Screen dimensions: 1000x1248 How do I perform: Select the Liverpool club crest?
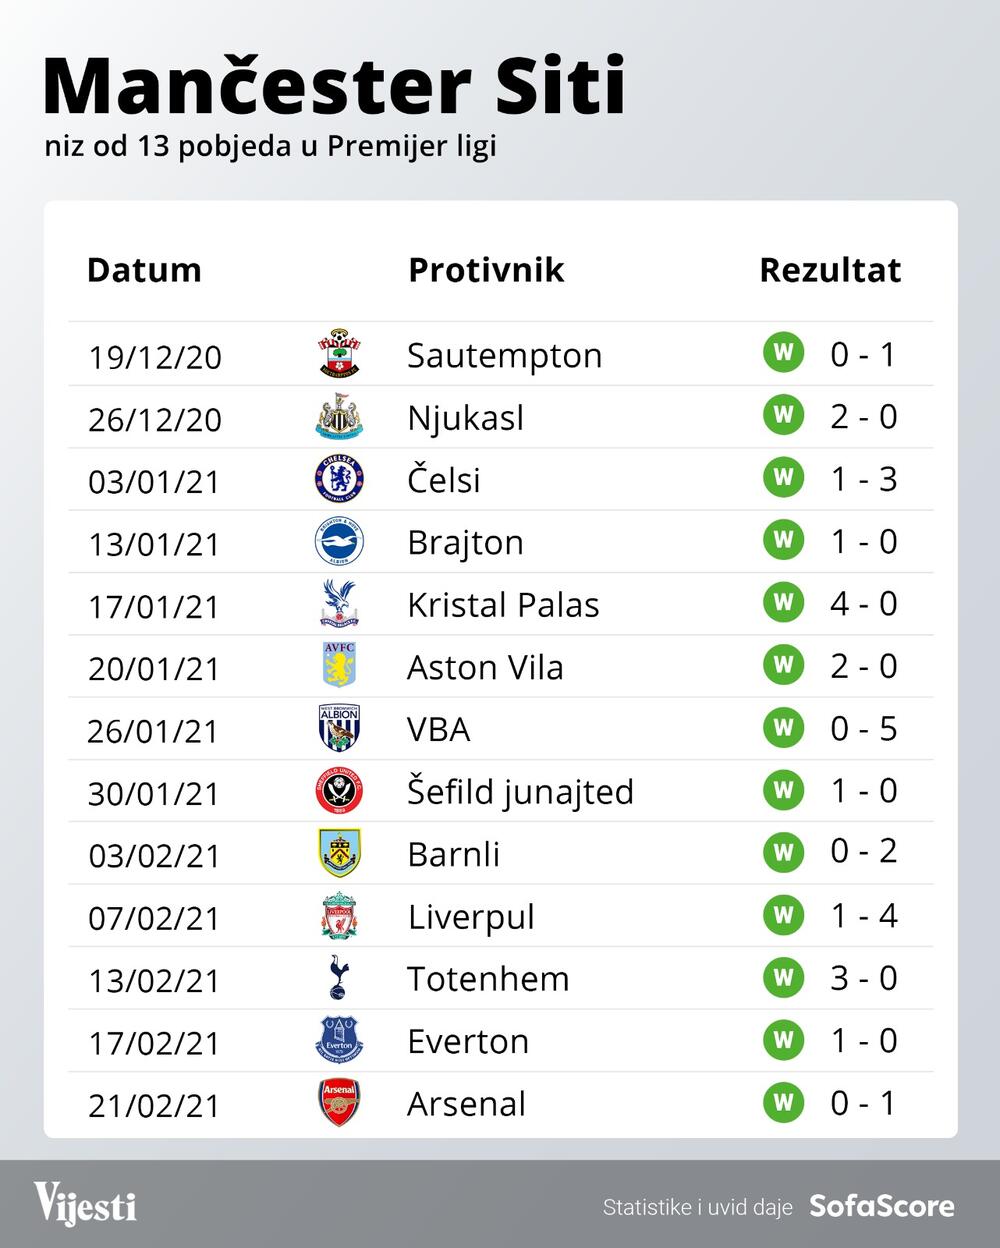click(x=339, y=916)
